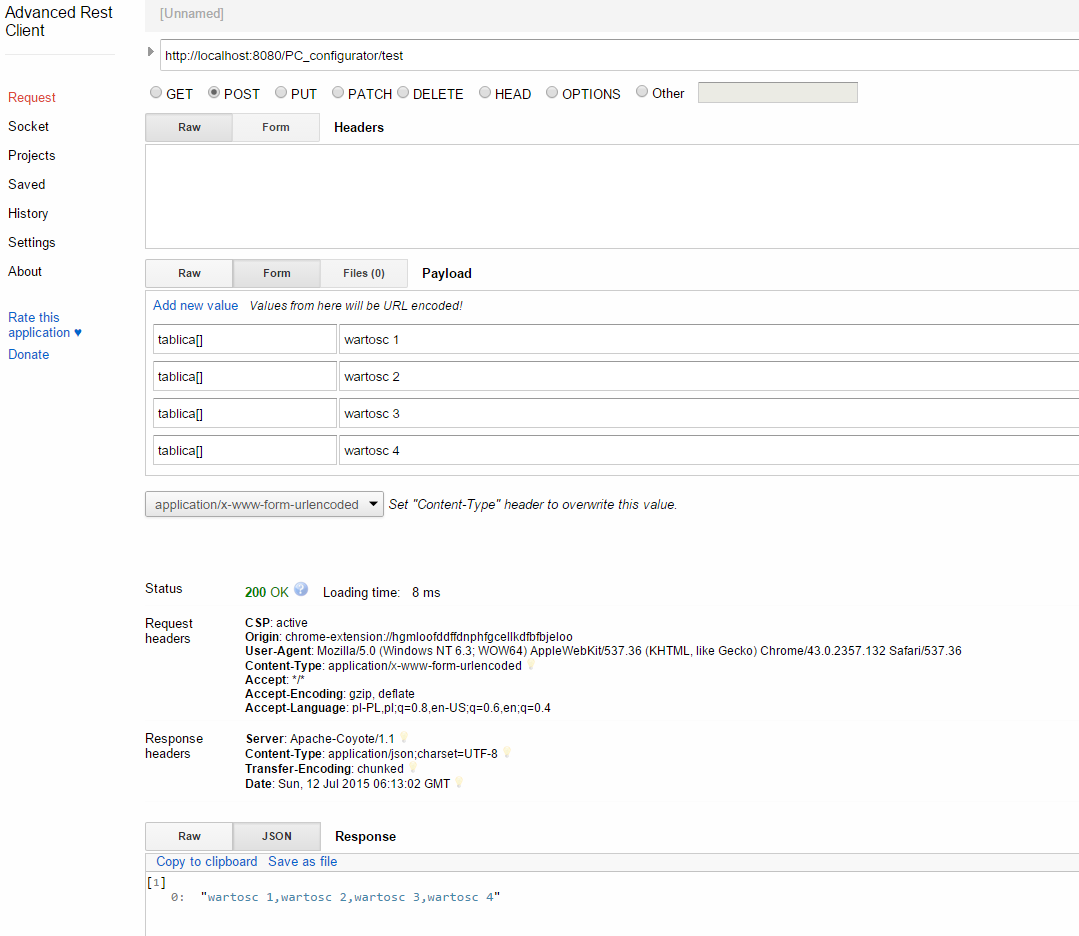Open Saved requests in the sidebar
Image resolution: width=1079 pixels, height=936 pixels.
coord(27,184)
